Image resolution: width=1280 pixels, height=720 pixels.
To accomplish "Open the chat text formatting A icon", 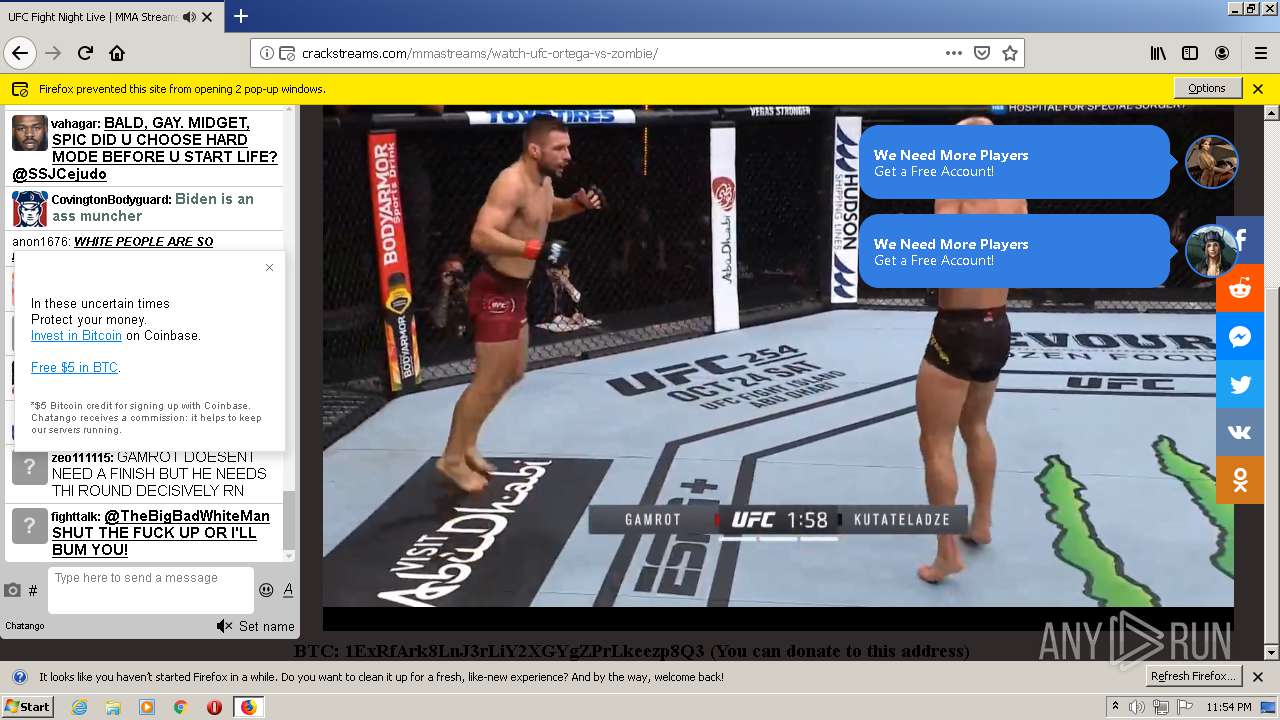I will [288, 590].
